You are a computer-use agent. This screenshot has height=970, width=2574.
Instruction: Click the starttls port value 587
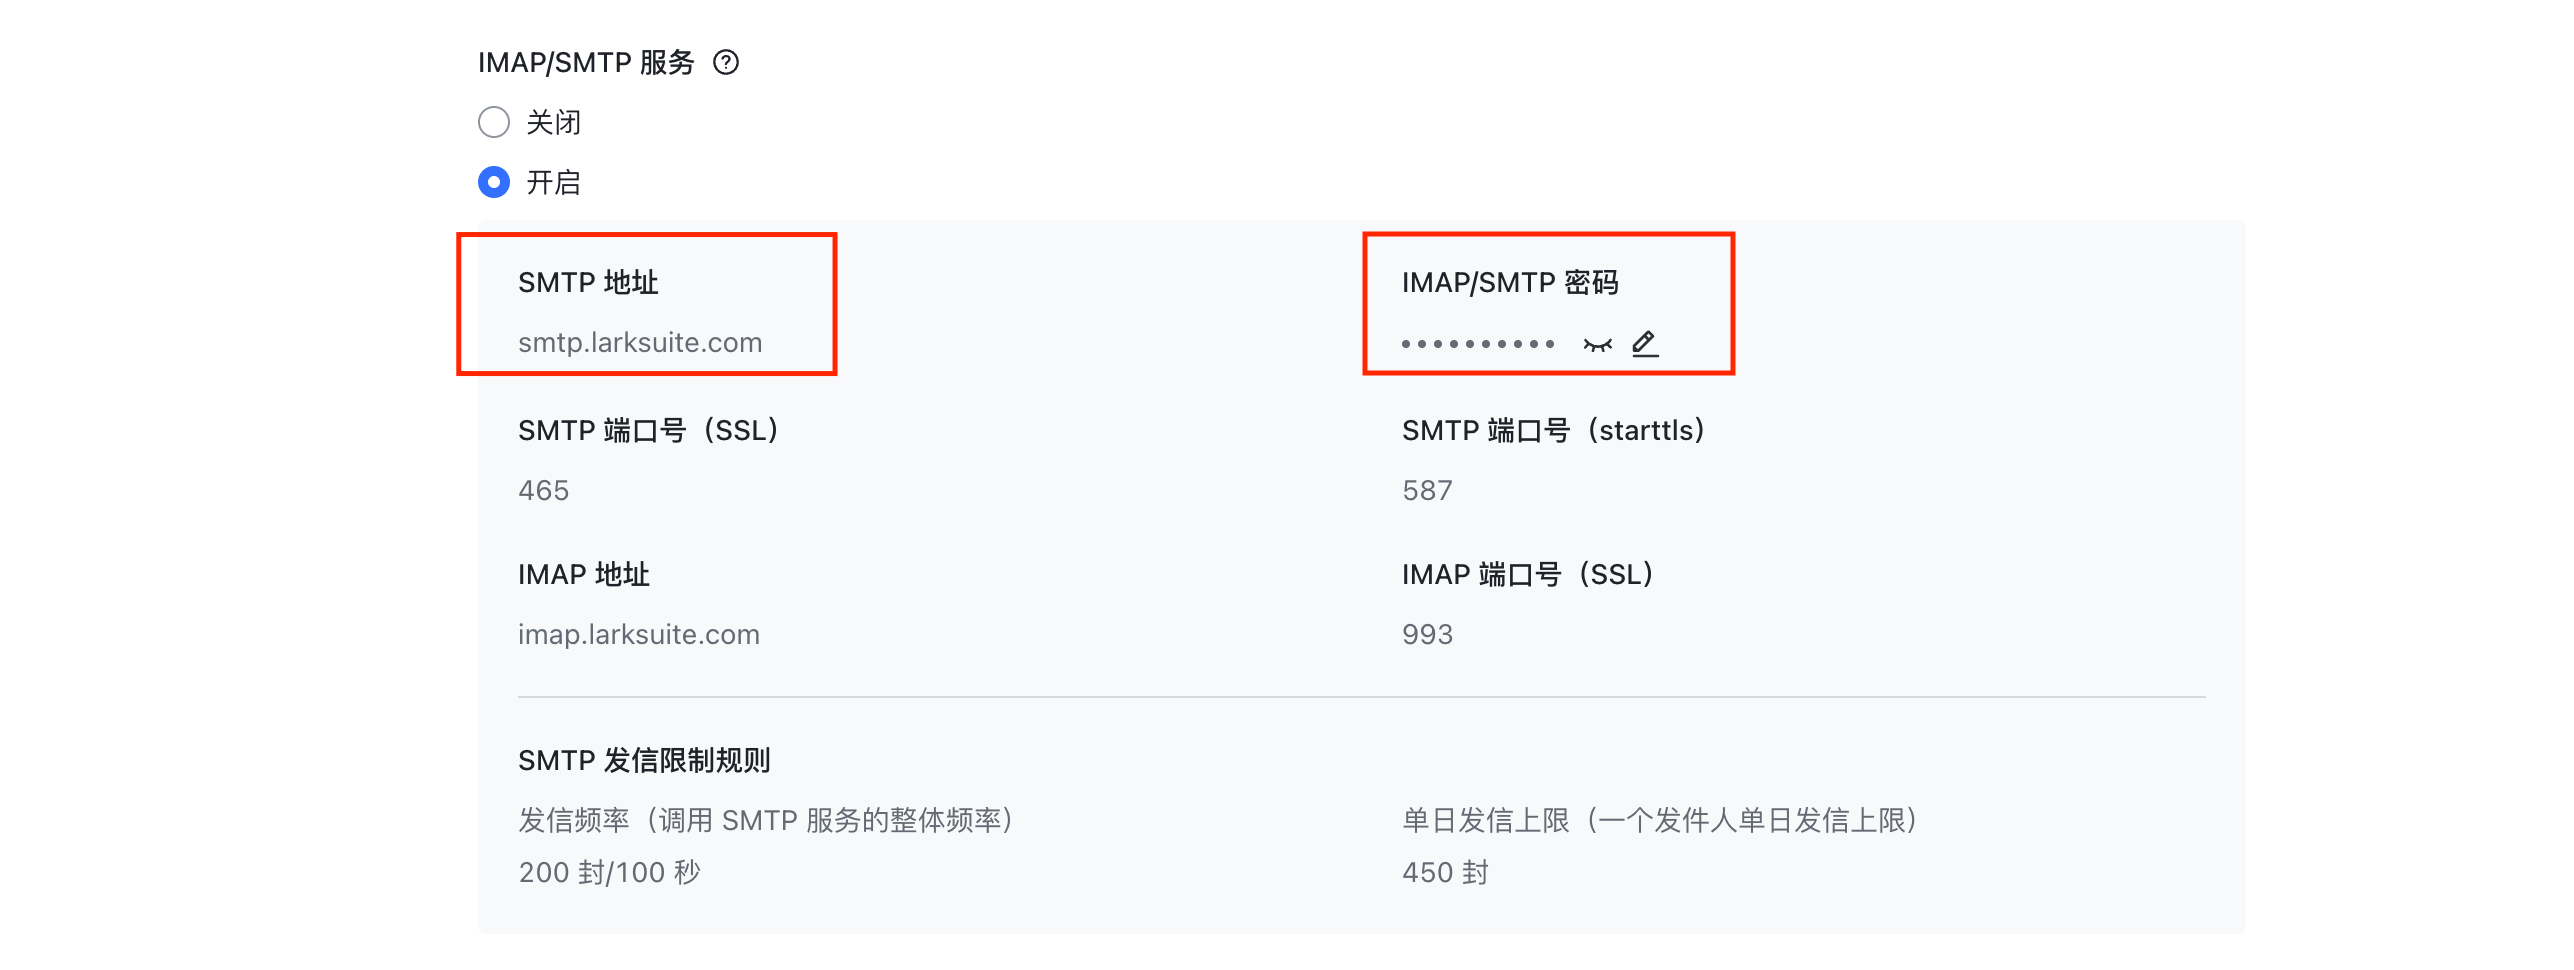click(x=1428, y=491)
